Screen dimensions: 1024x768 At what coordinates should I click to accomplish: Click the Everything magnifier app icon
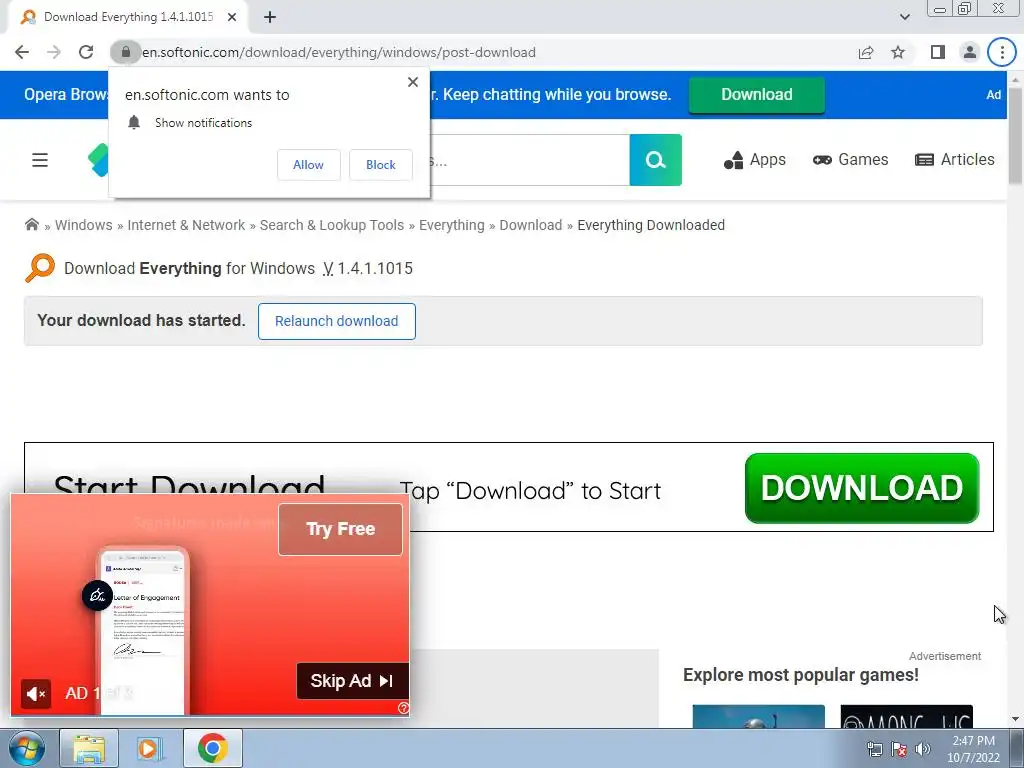point(40,268)
